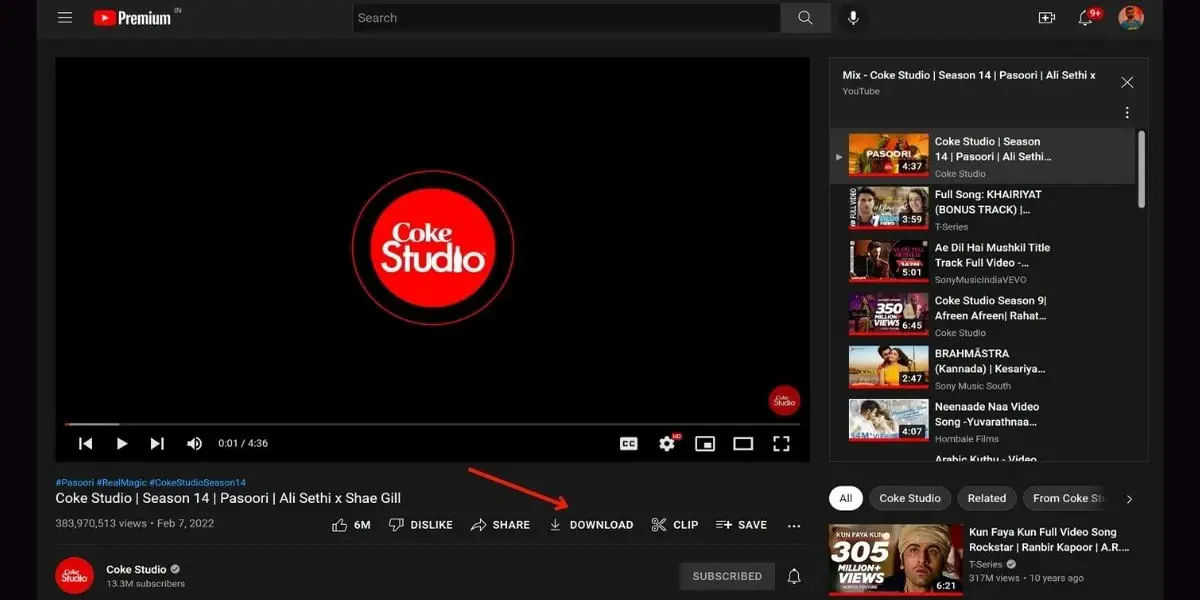1200x600 pixels.
Task: Enter fullscreen with the fullscreen icon
Action: [x=781, y=443]
